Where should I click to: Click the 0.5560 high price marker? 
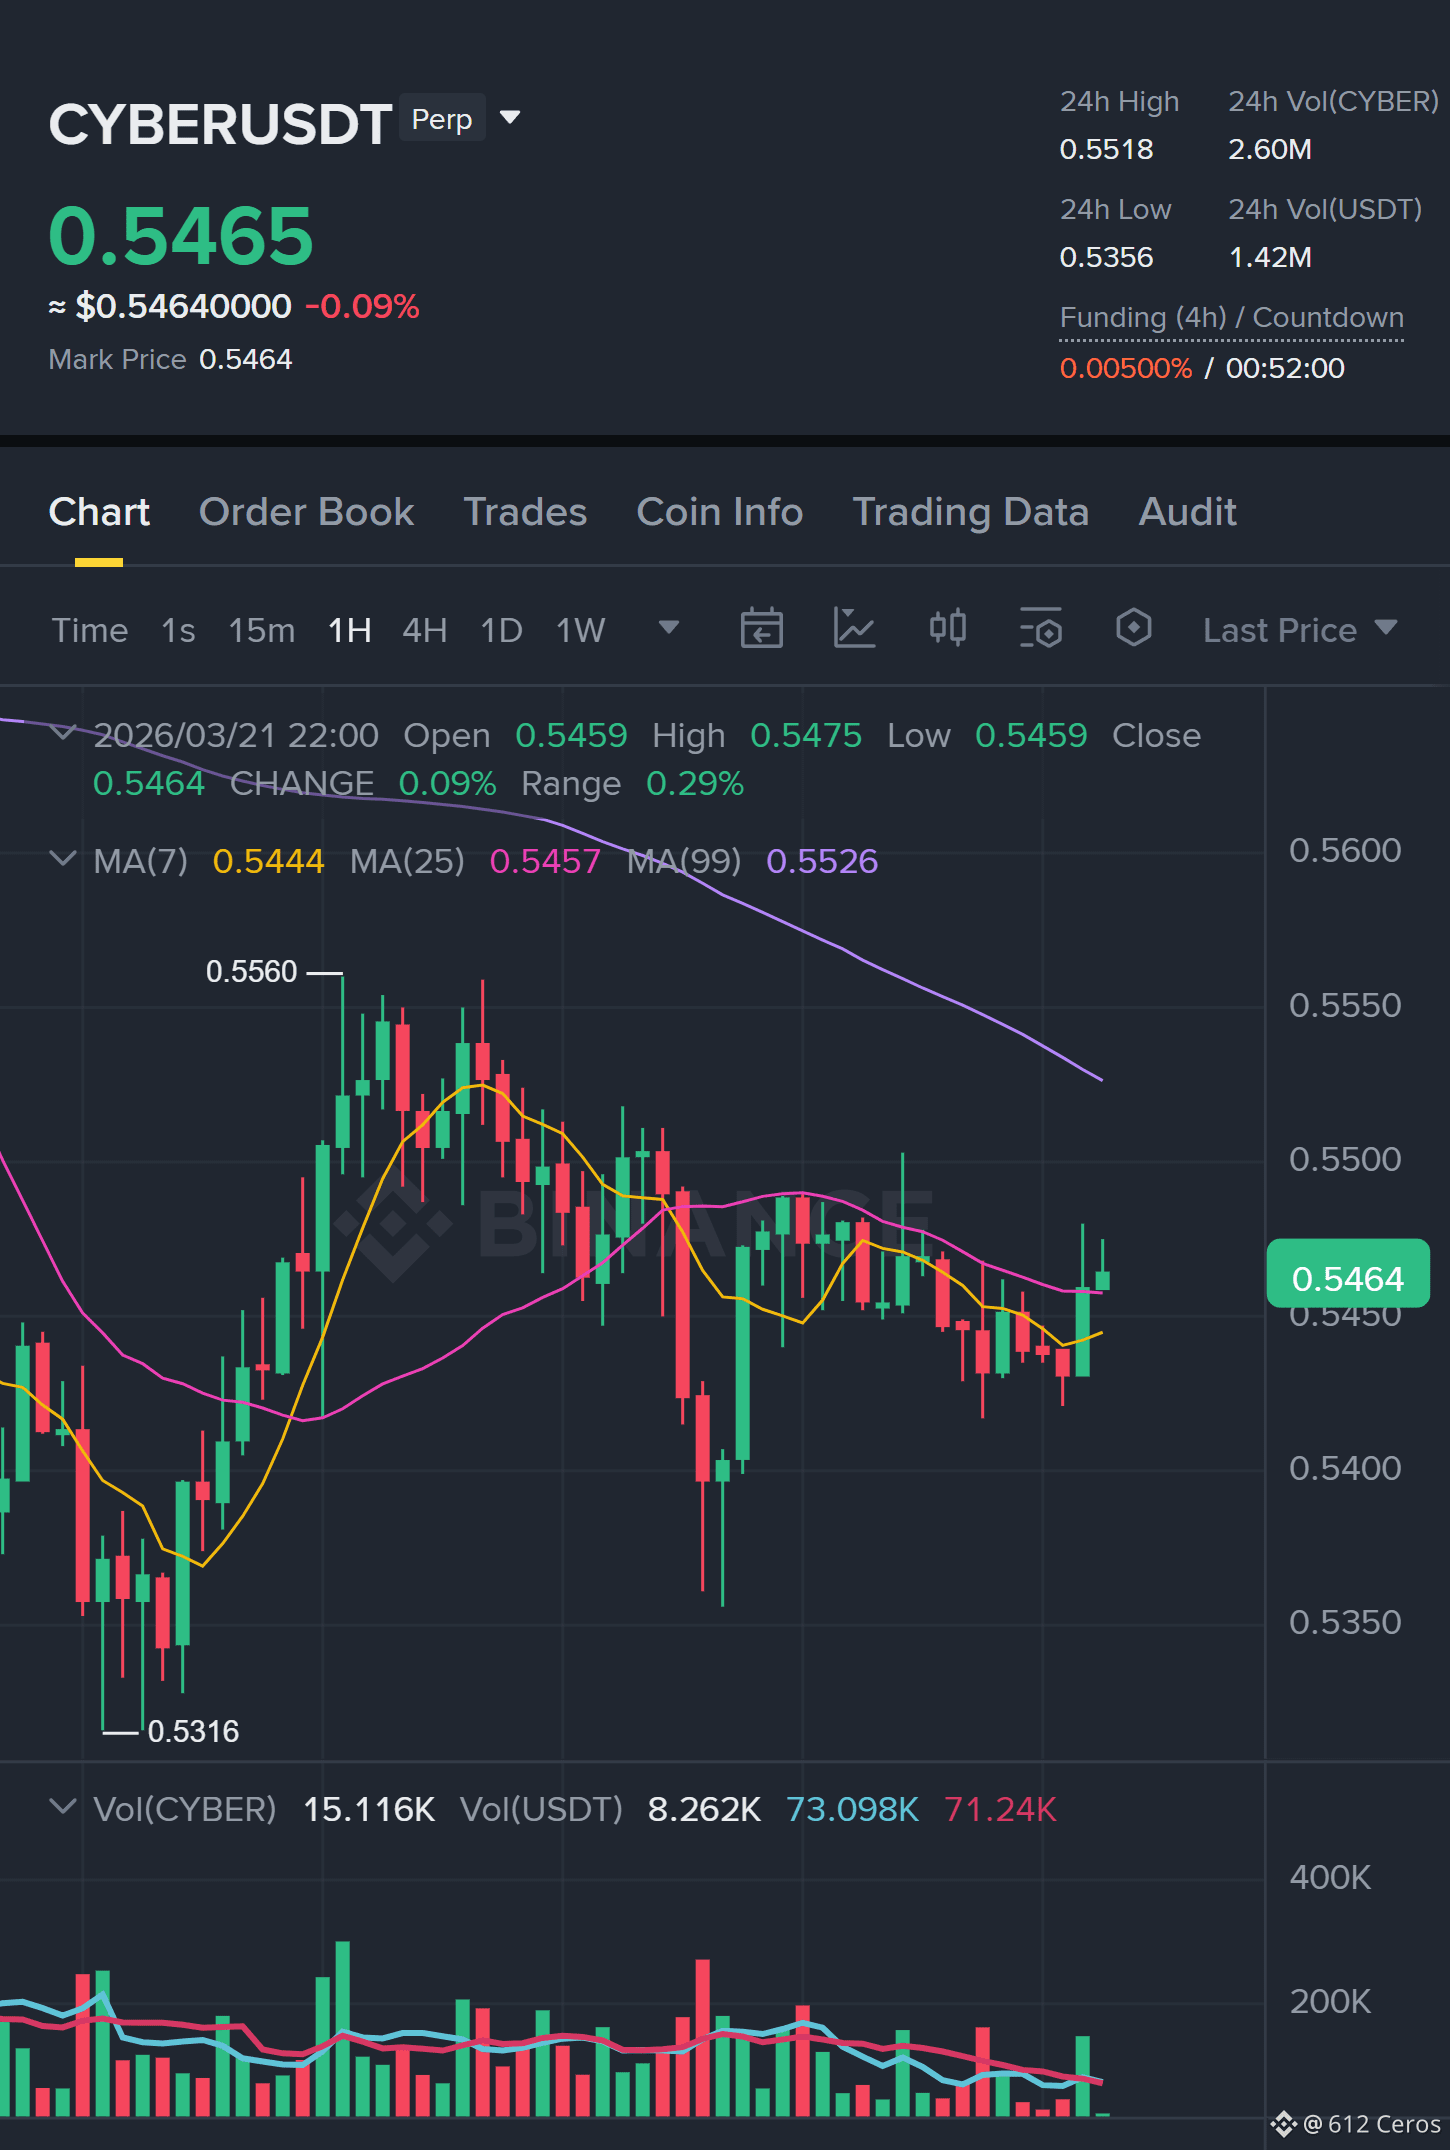pyautogui.click(x=252, y=971)
